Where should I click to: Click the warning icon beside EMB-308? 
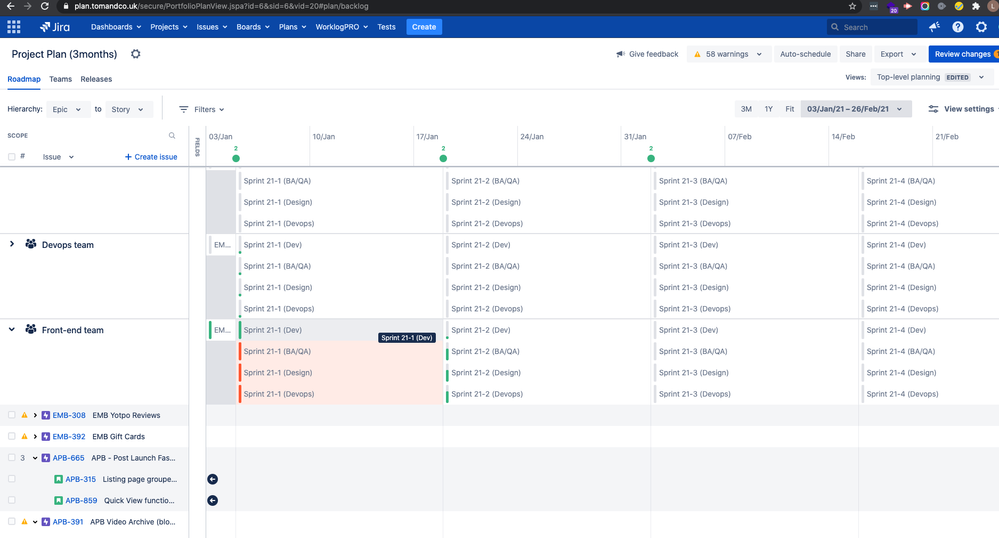(x=24, y=415)
